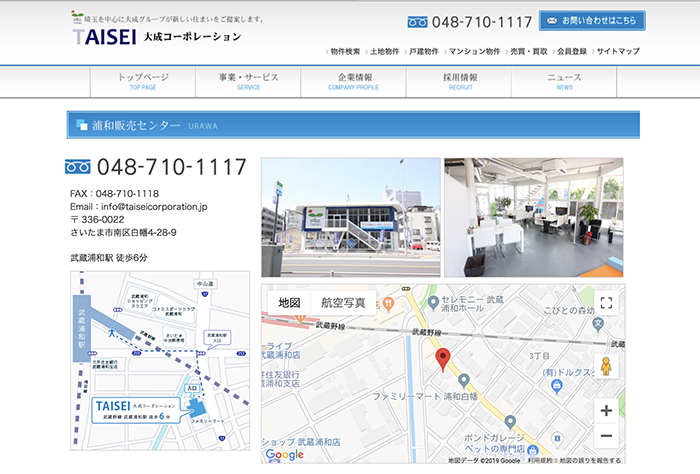Click the ファミリーマート 浦和白幡 map marker
Screen dimensions: 700x474
464,380
